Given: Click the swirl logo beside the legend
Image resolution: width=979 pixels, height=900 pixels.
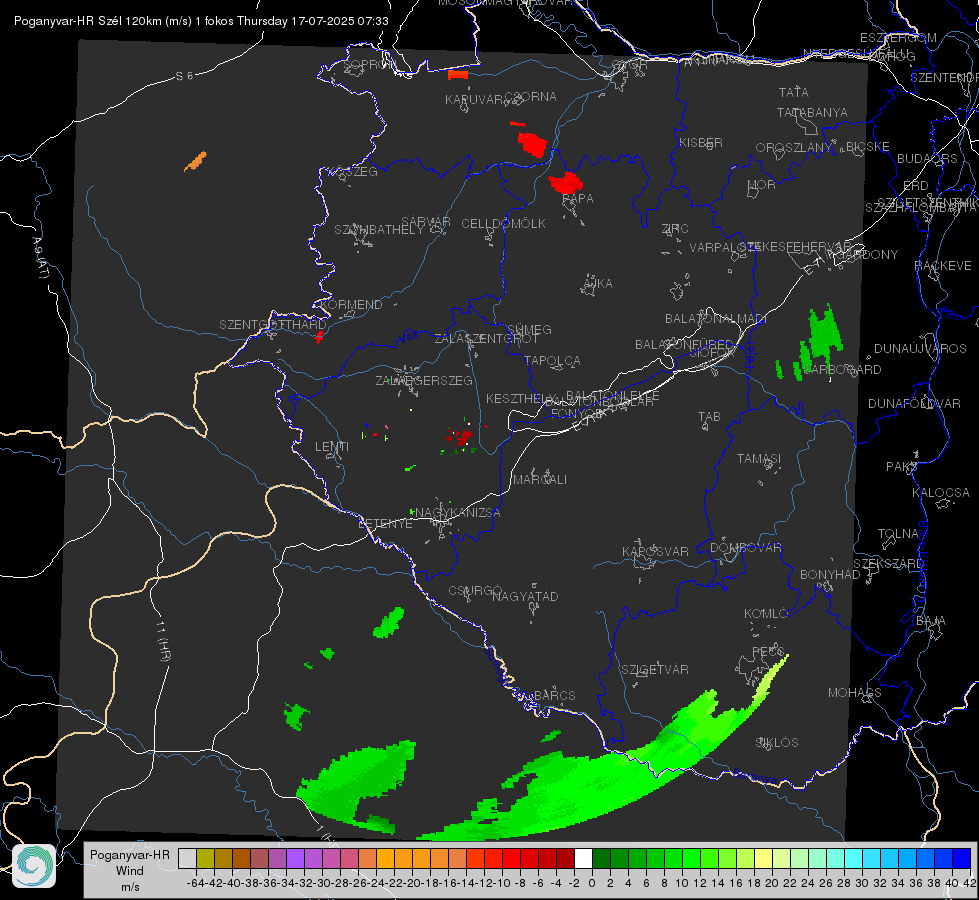Looking at the screenshot, I should (x=34, y=866).
